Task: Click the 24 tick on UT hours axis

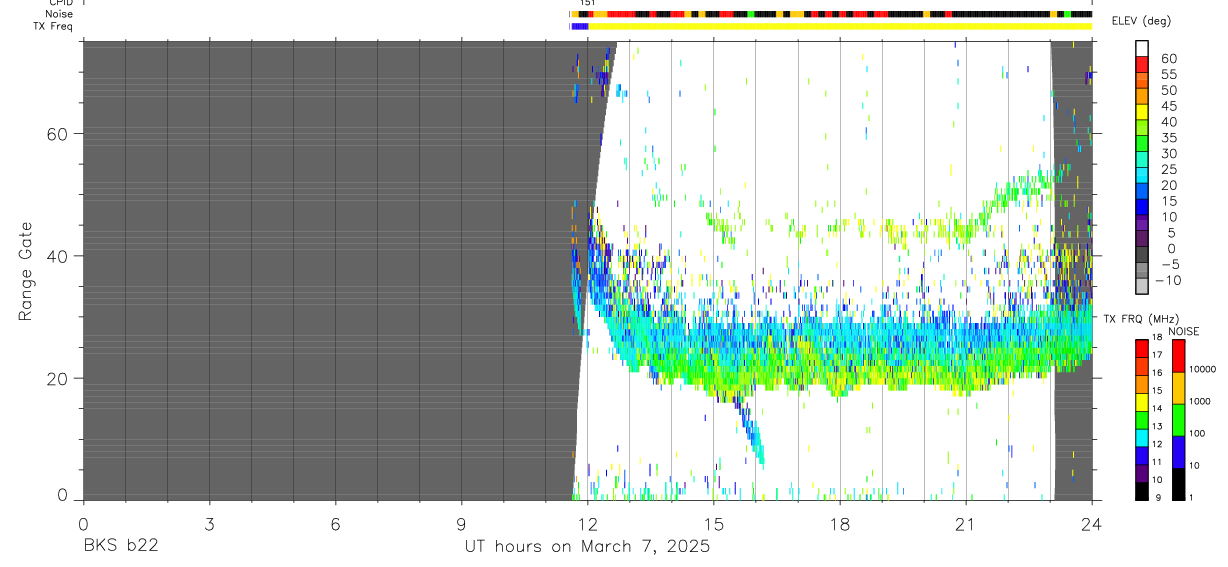Action: coord(1092,524)
